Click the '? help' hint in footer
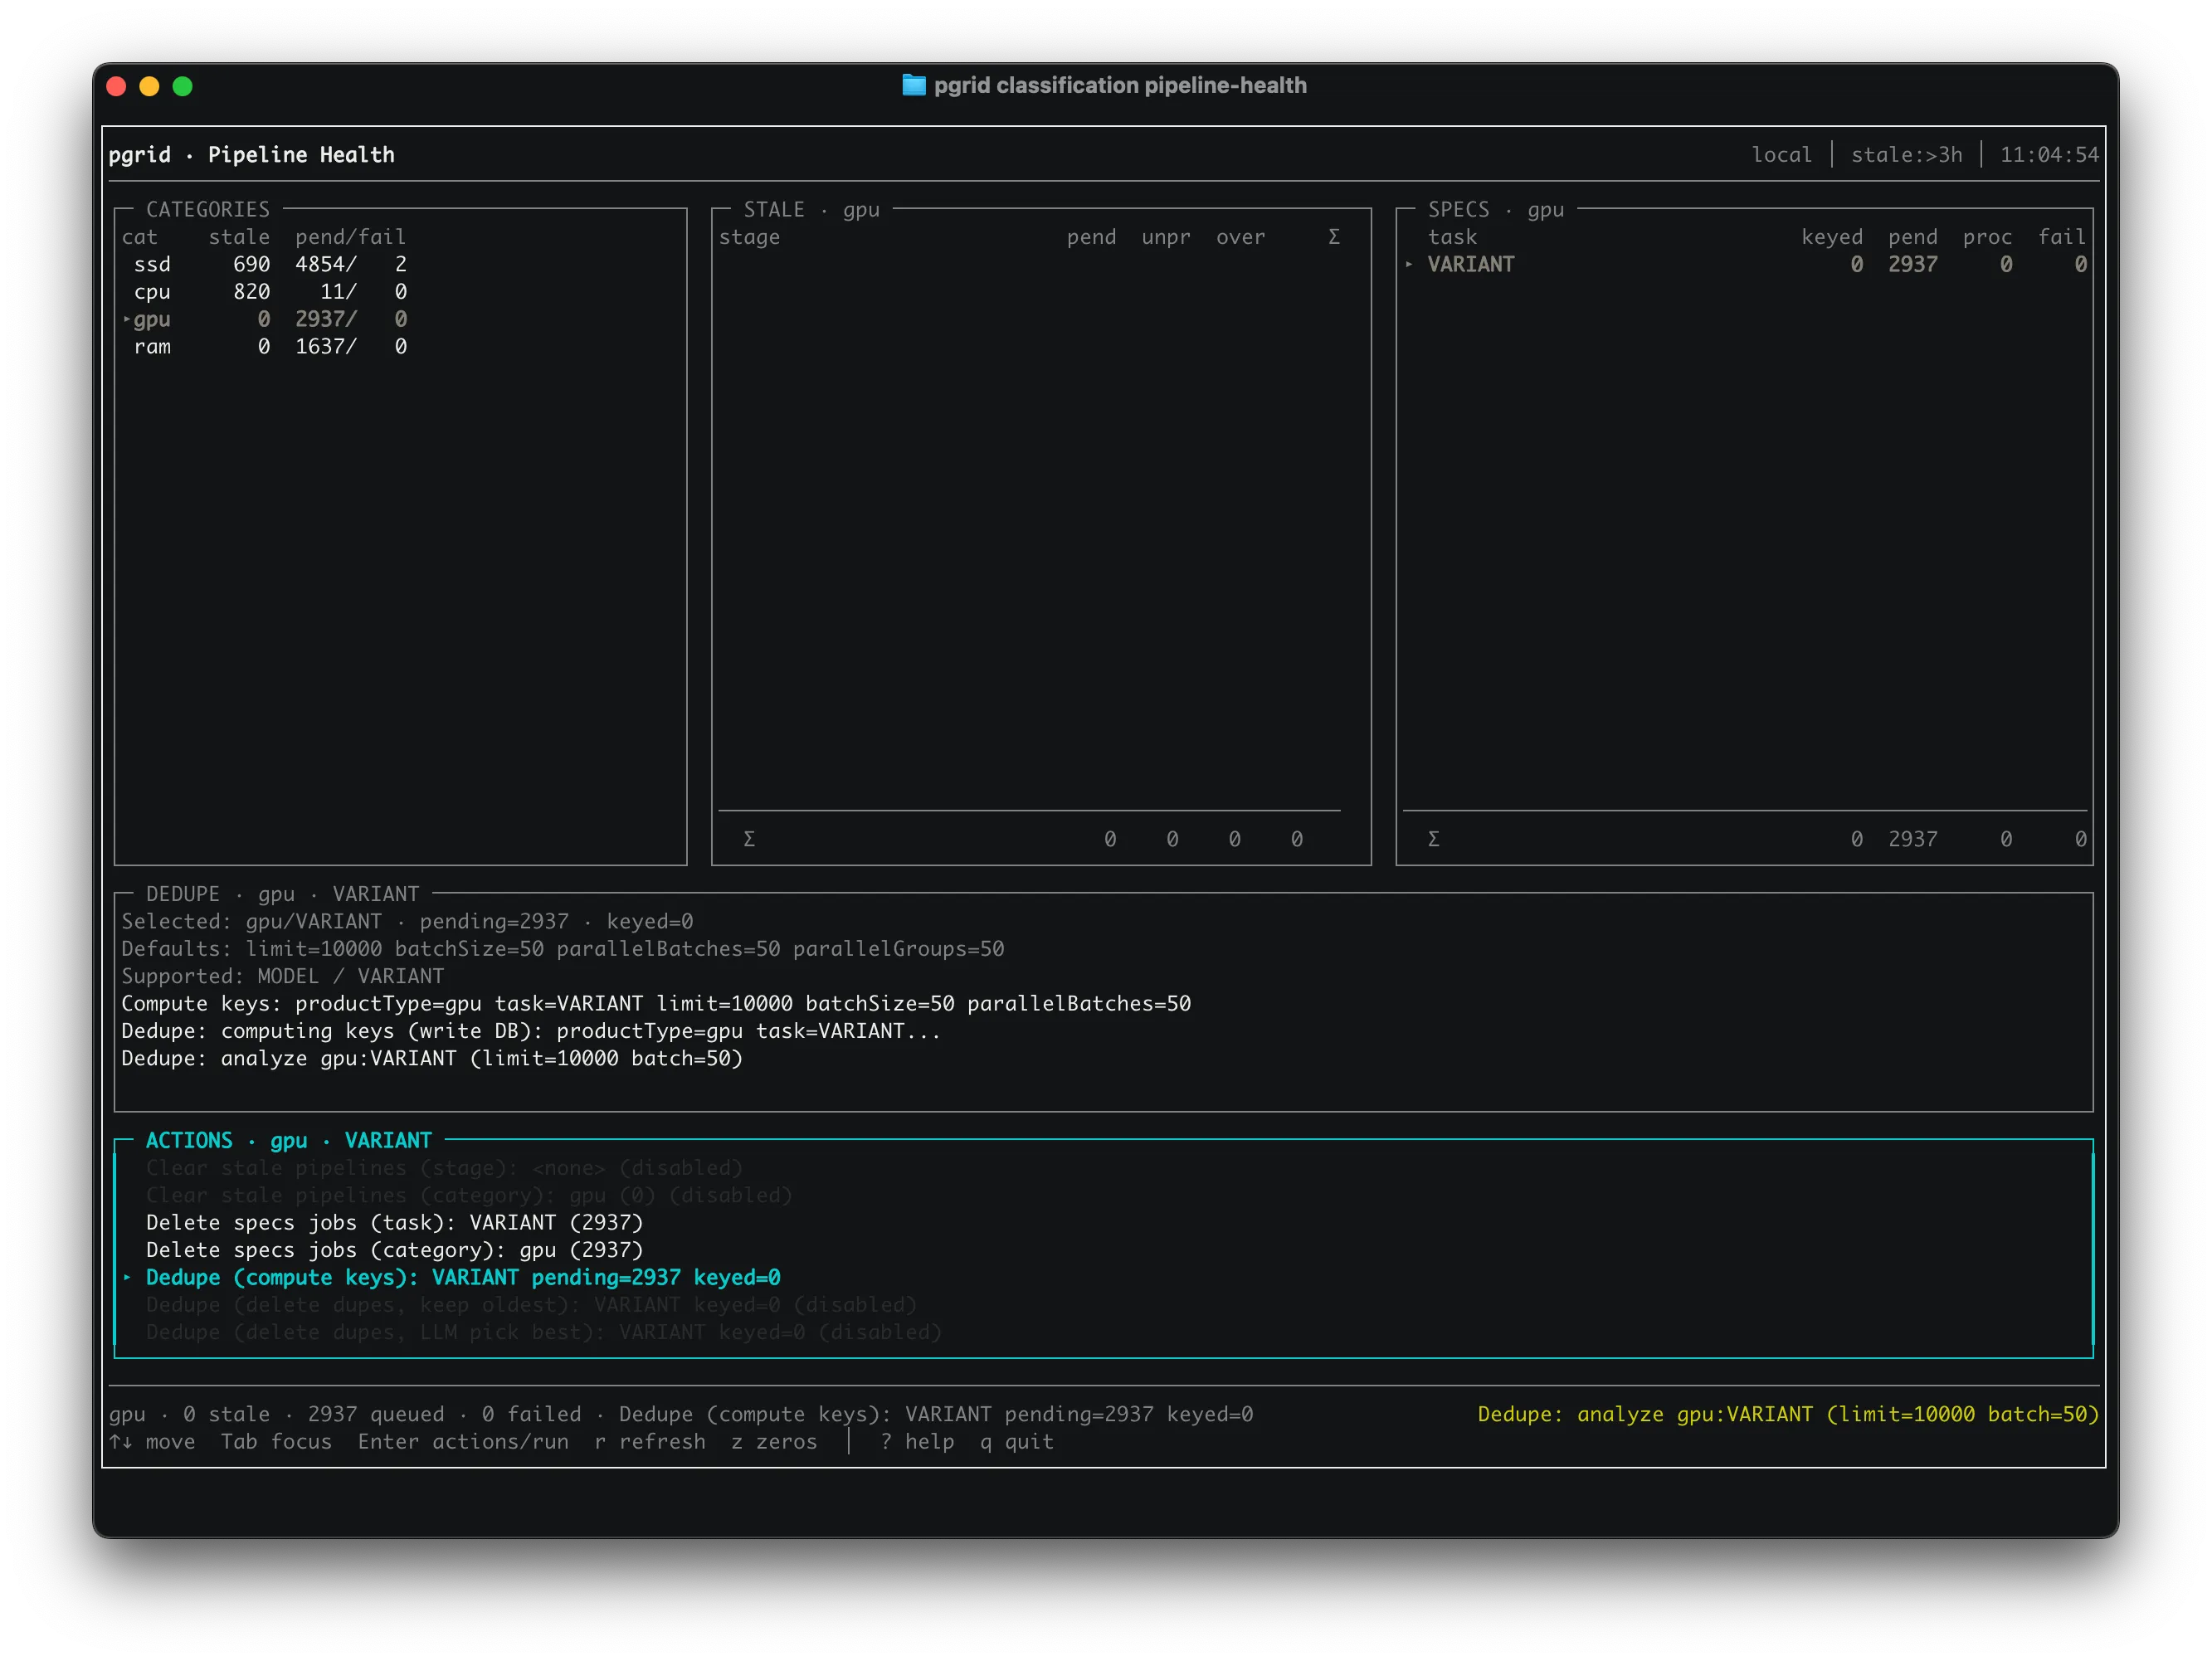Screen dimensions: 2212x1661 (x=917, y=1442)
